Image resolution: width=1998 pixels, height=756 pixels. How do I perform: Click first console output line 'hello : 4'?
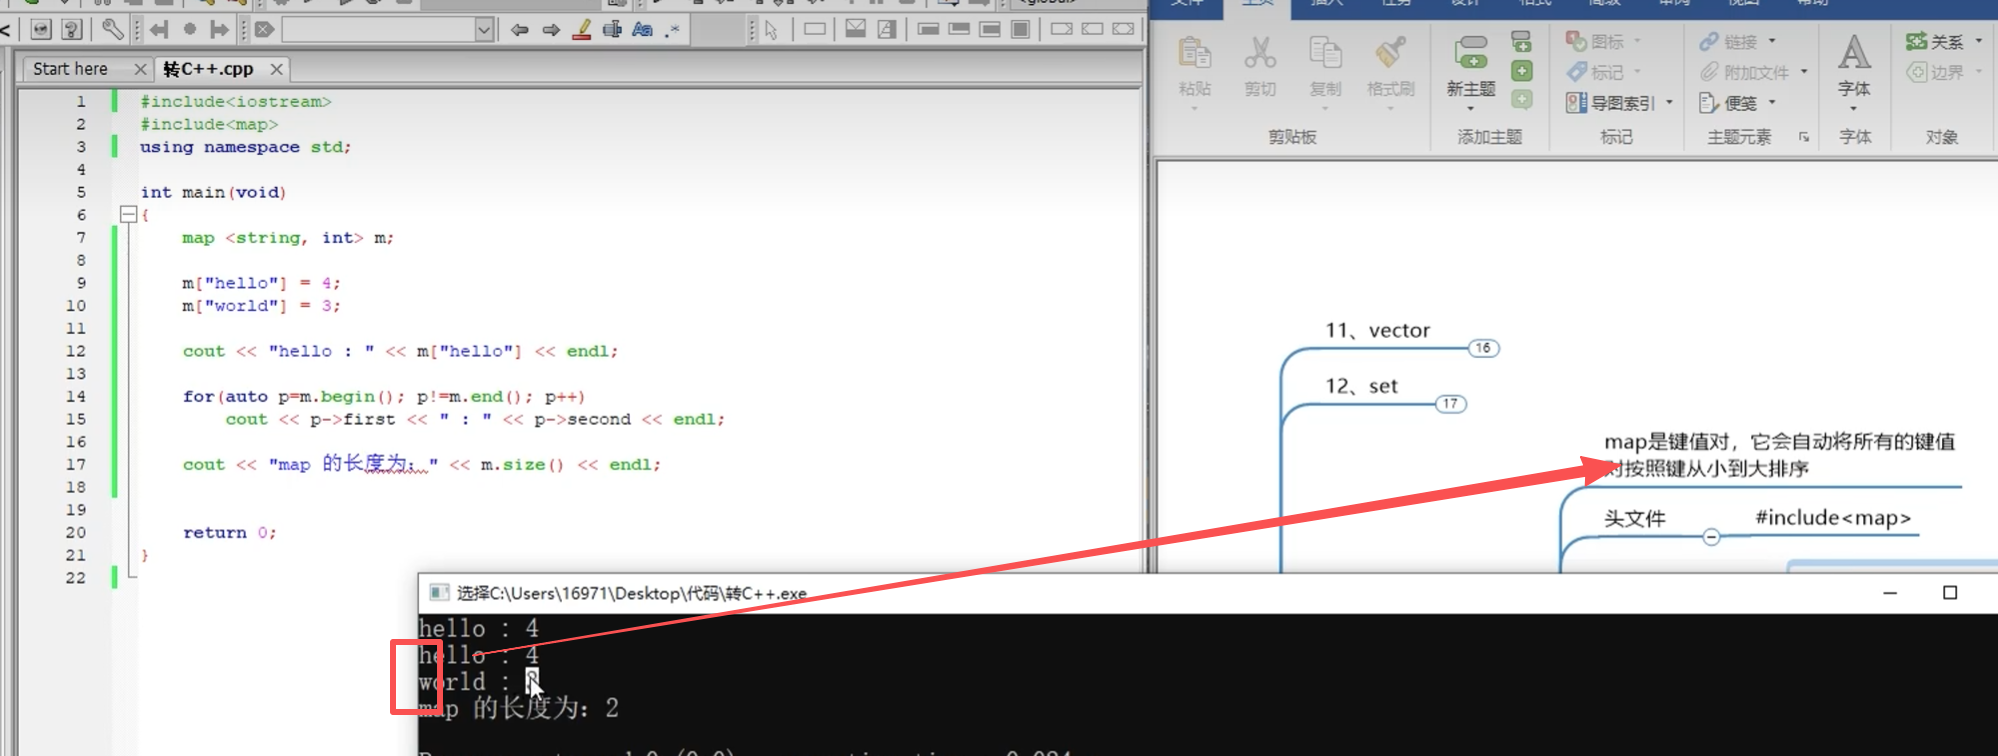click(x=478, y=628)
